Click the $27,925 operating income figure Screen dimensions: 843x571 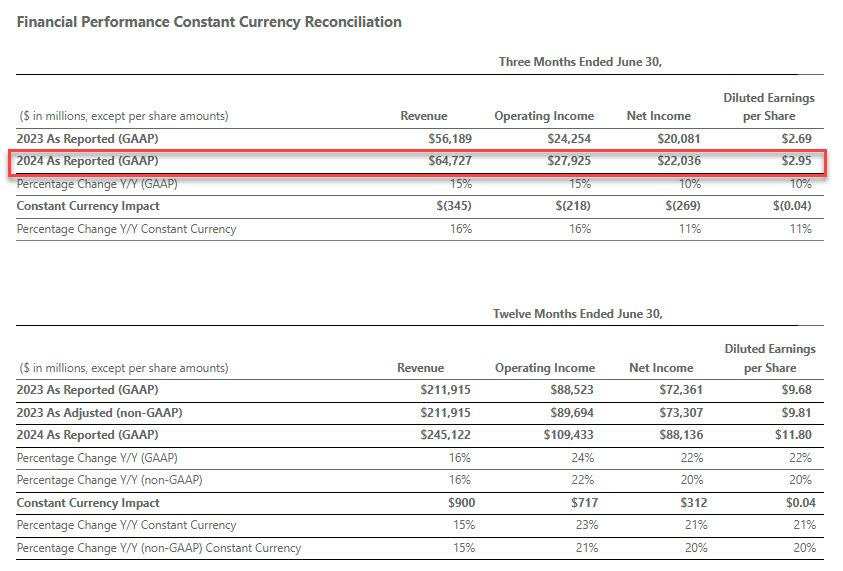coord(569,161)
